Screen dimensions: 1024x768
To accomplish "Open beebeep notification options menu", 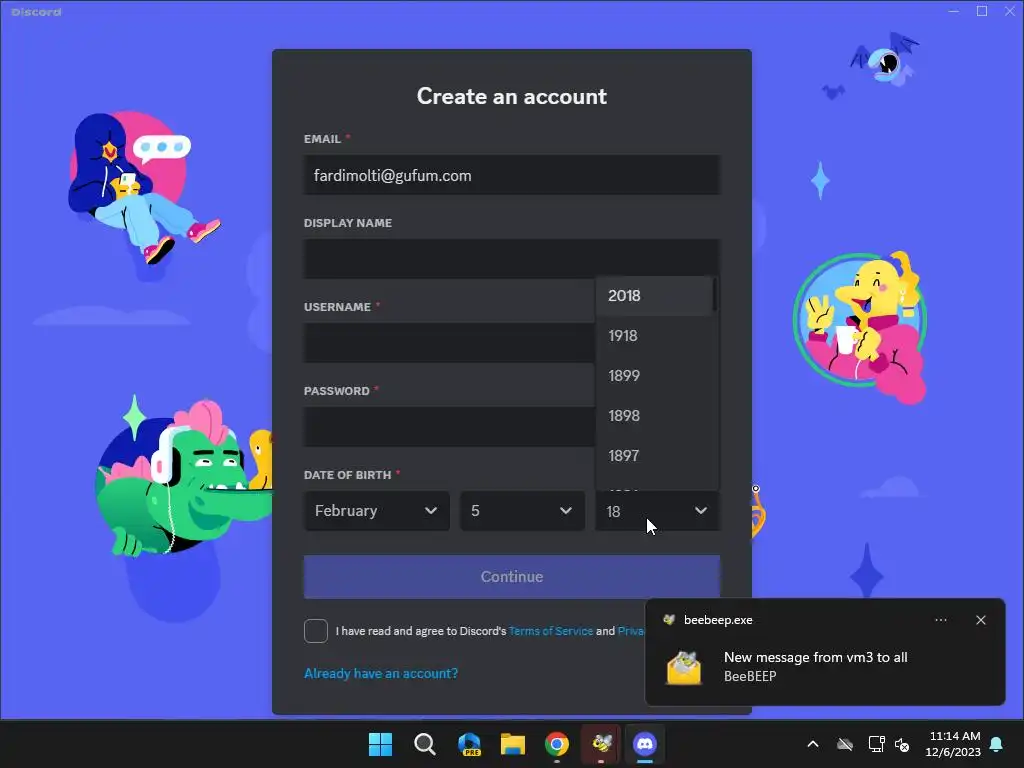I will [x=940, y=620].
